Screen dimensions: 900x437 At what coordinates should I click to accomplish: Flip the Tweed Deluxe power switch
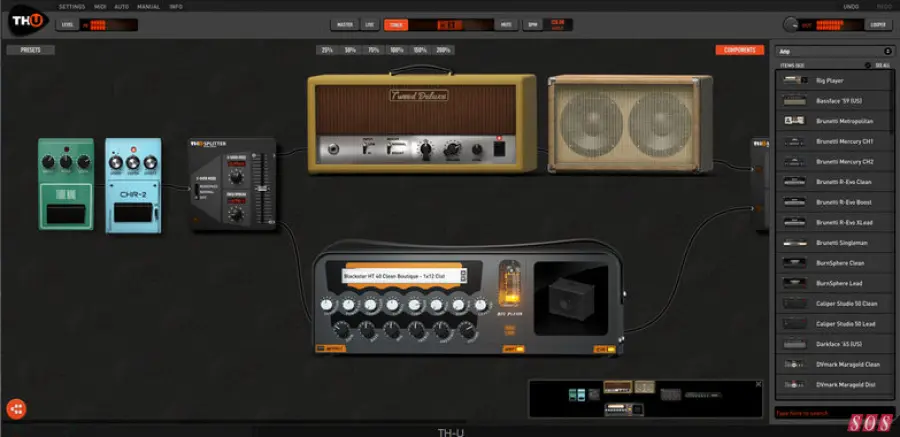499,148
